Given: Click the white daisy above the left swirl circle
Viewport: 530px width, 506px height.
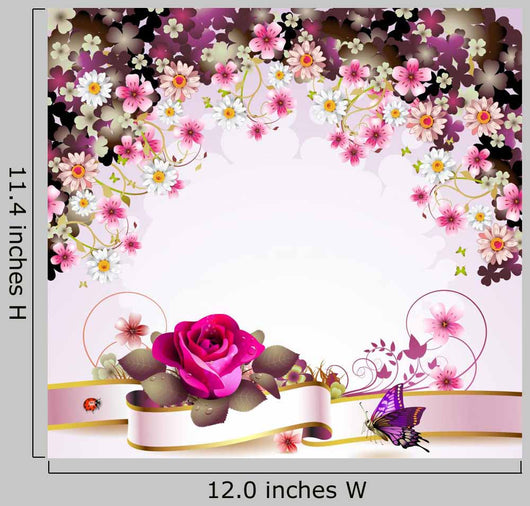Looking at the screenshot, I should coord(104,266).
